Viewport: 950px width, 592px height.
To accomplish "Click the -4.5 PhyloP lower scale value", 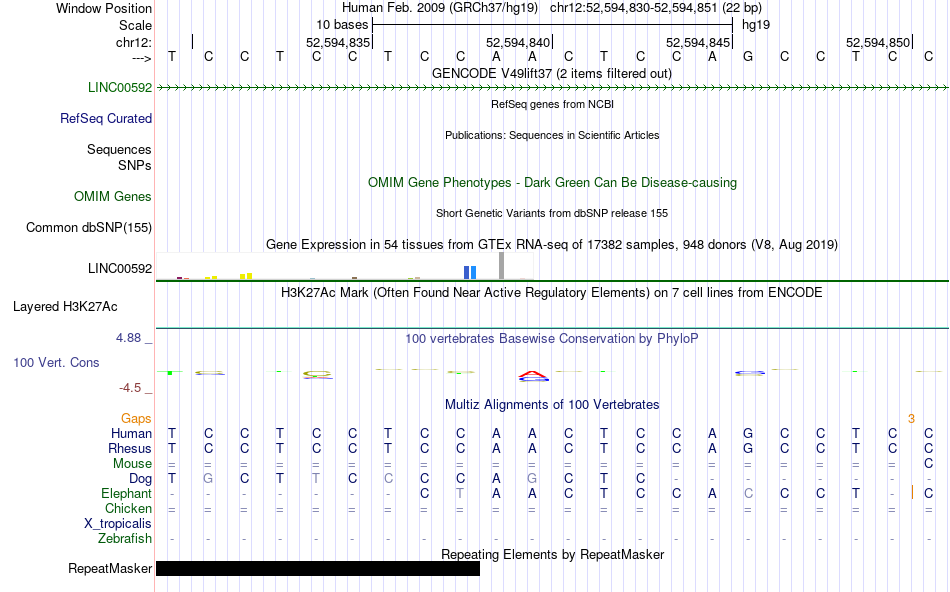I will pos(130,388).
